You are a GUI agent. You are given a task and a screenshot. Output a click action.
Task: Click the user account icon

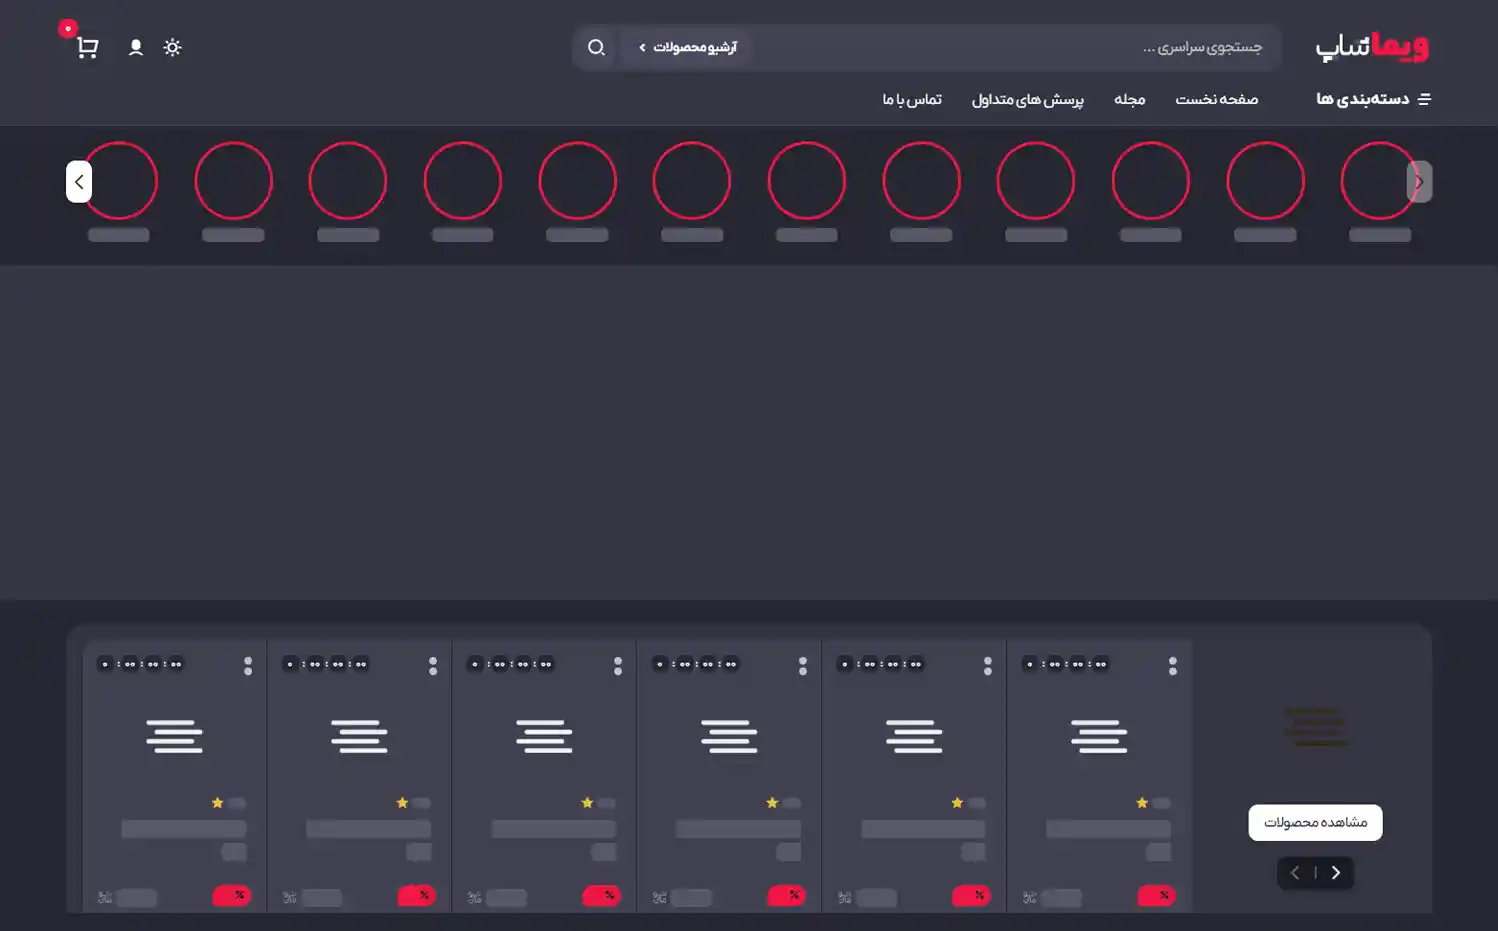tap(136, 47)
